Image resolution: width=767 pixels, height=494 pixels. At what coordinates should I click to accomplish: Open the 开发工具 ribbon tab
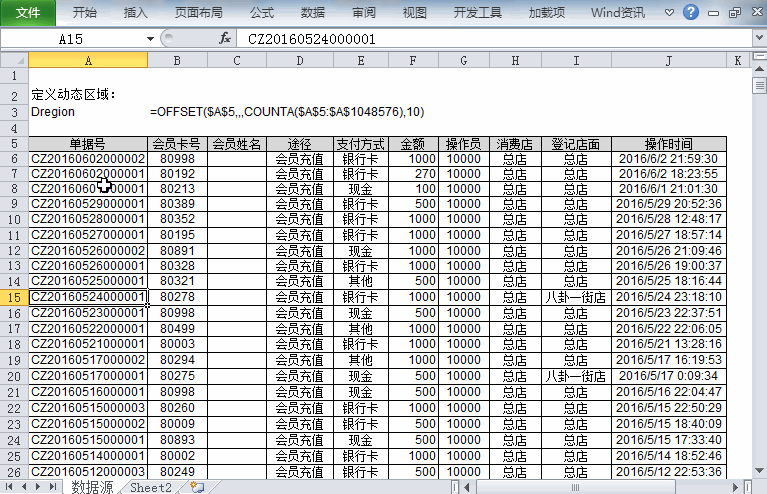477,12
